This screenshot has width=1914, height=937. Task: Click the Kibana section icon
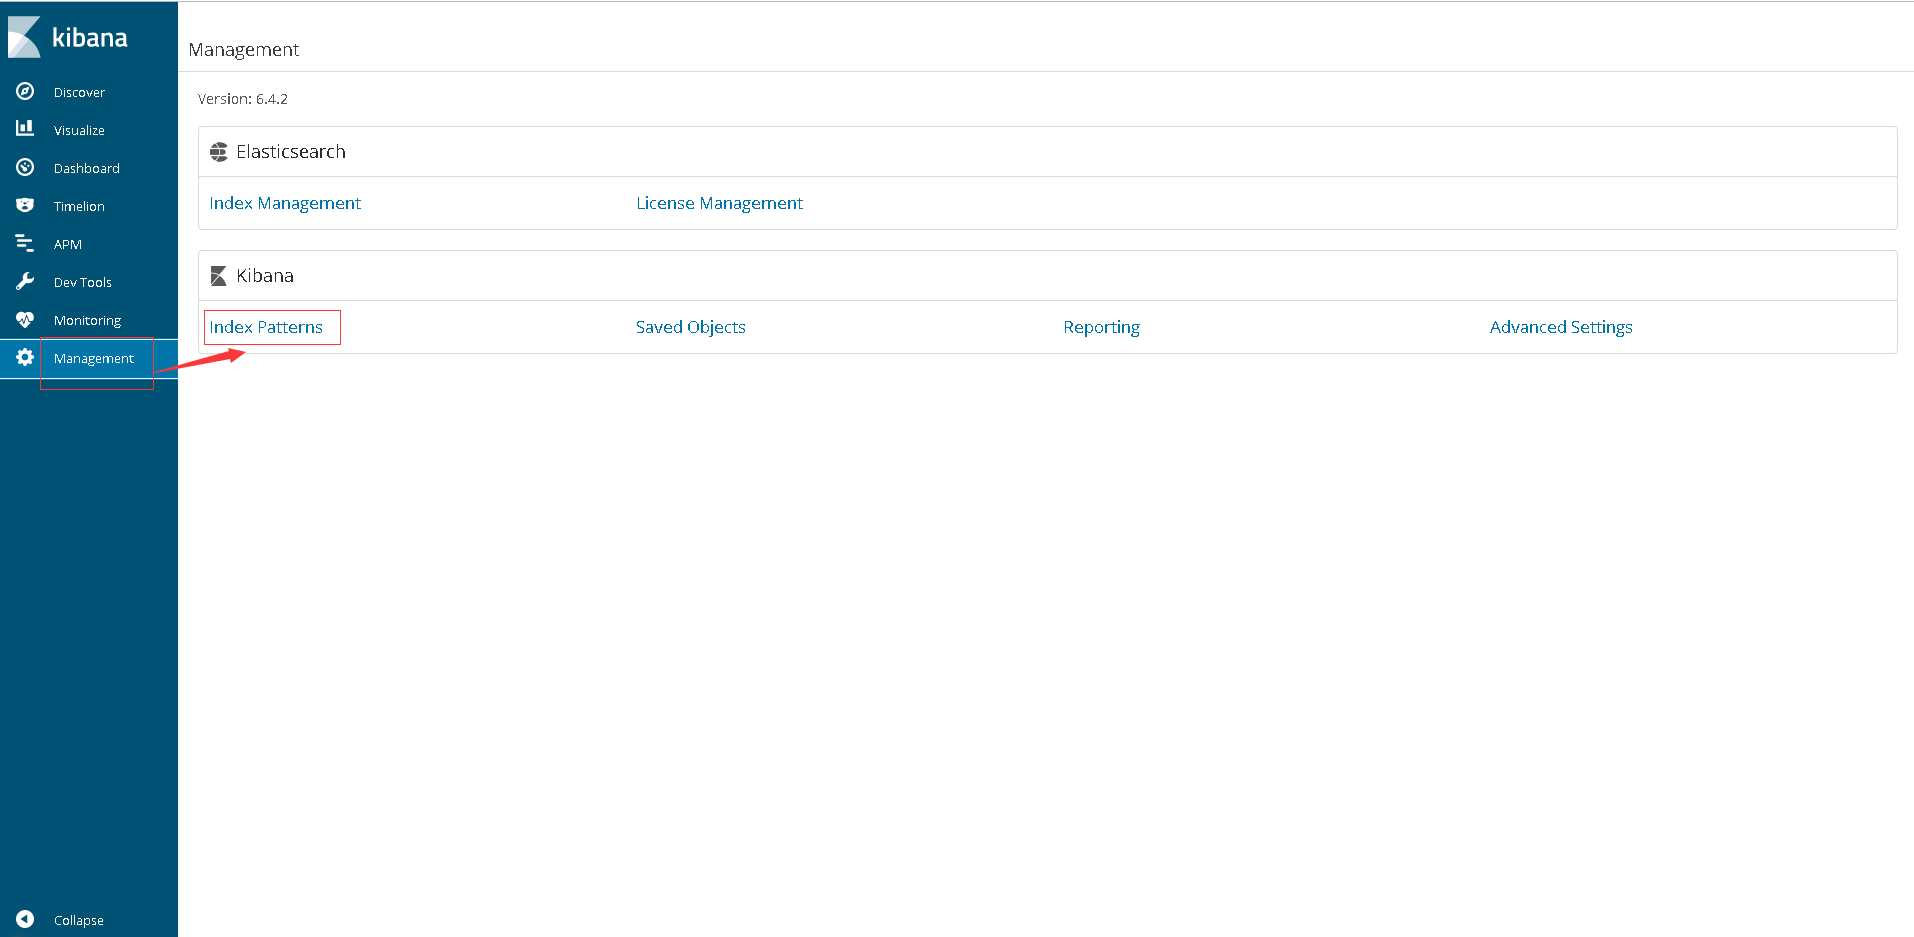click(x=219, y=276)
